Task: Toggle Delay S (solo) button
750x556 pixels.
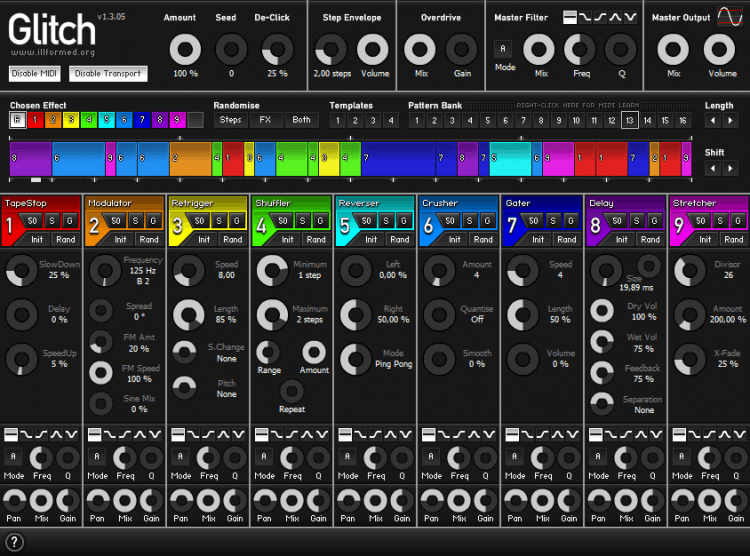Action: [637, 221]
